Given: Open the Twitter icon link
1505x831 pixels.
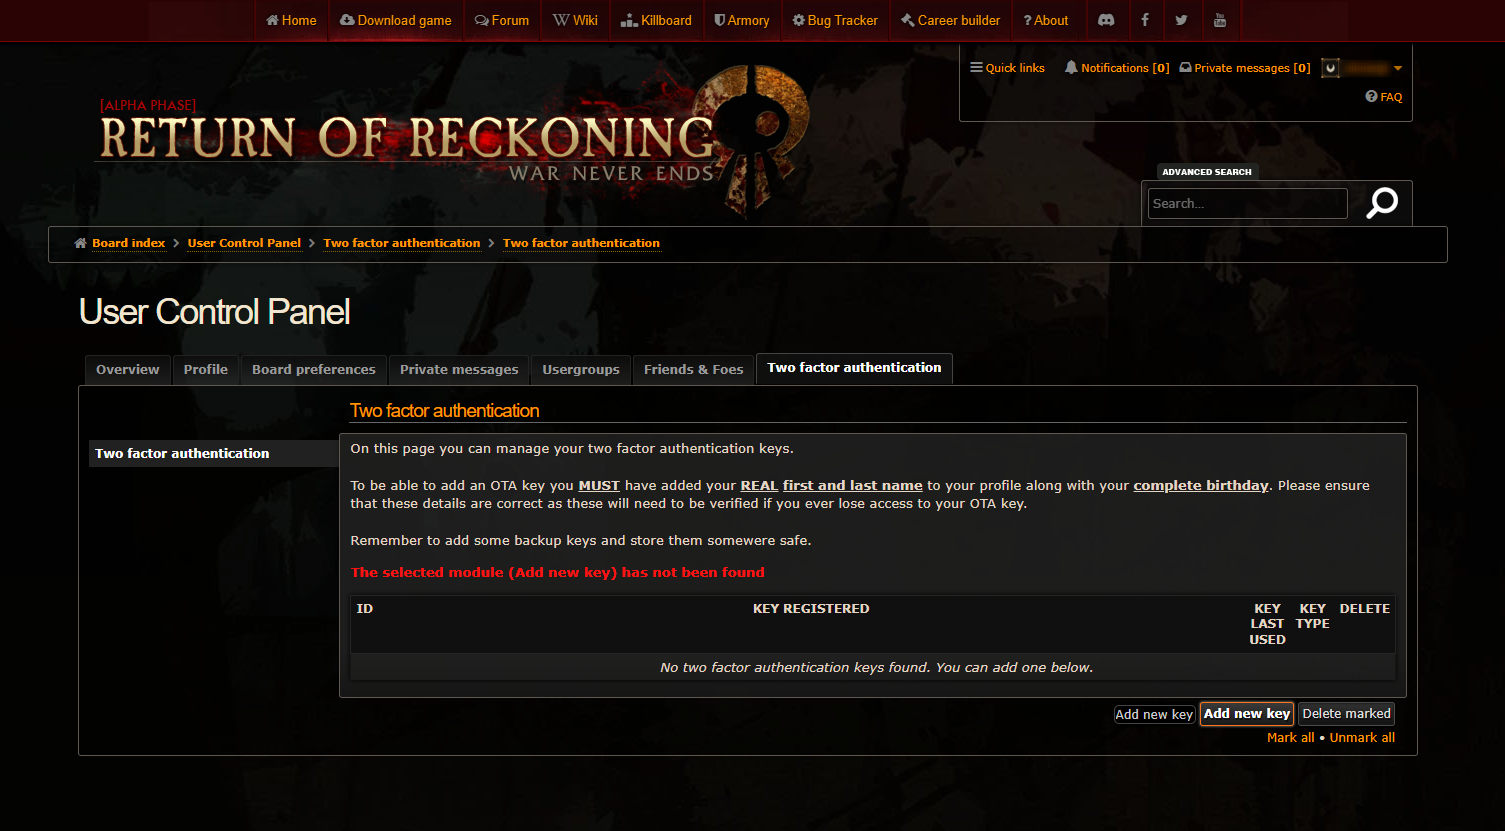Looking at the screenshot, I should point(1182,20).
